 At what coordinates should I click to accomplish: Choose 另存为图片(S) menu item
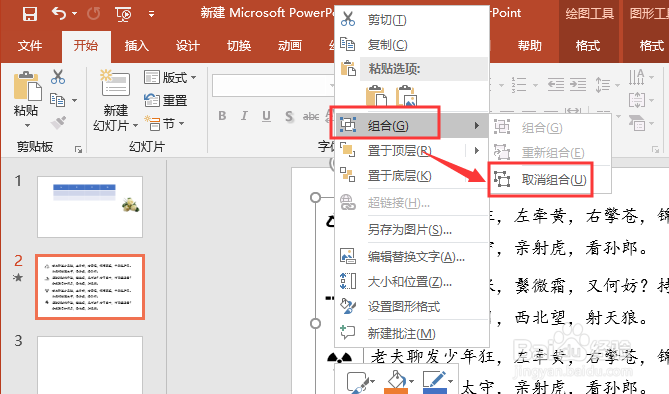[x=411, y=230]
